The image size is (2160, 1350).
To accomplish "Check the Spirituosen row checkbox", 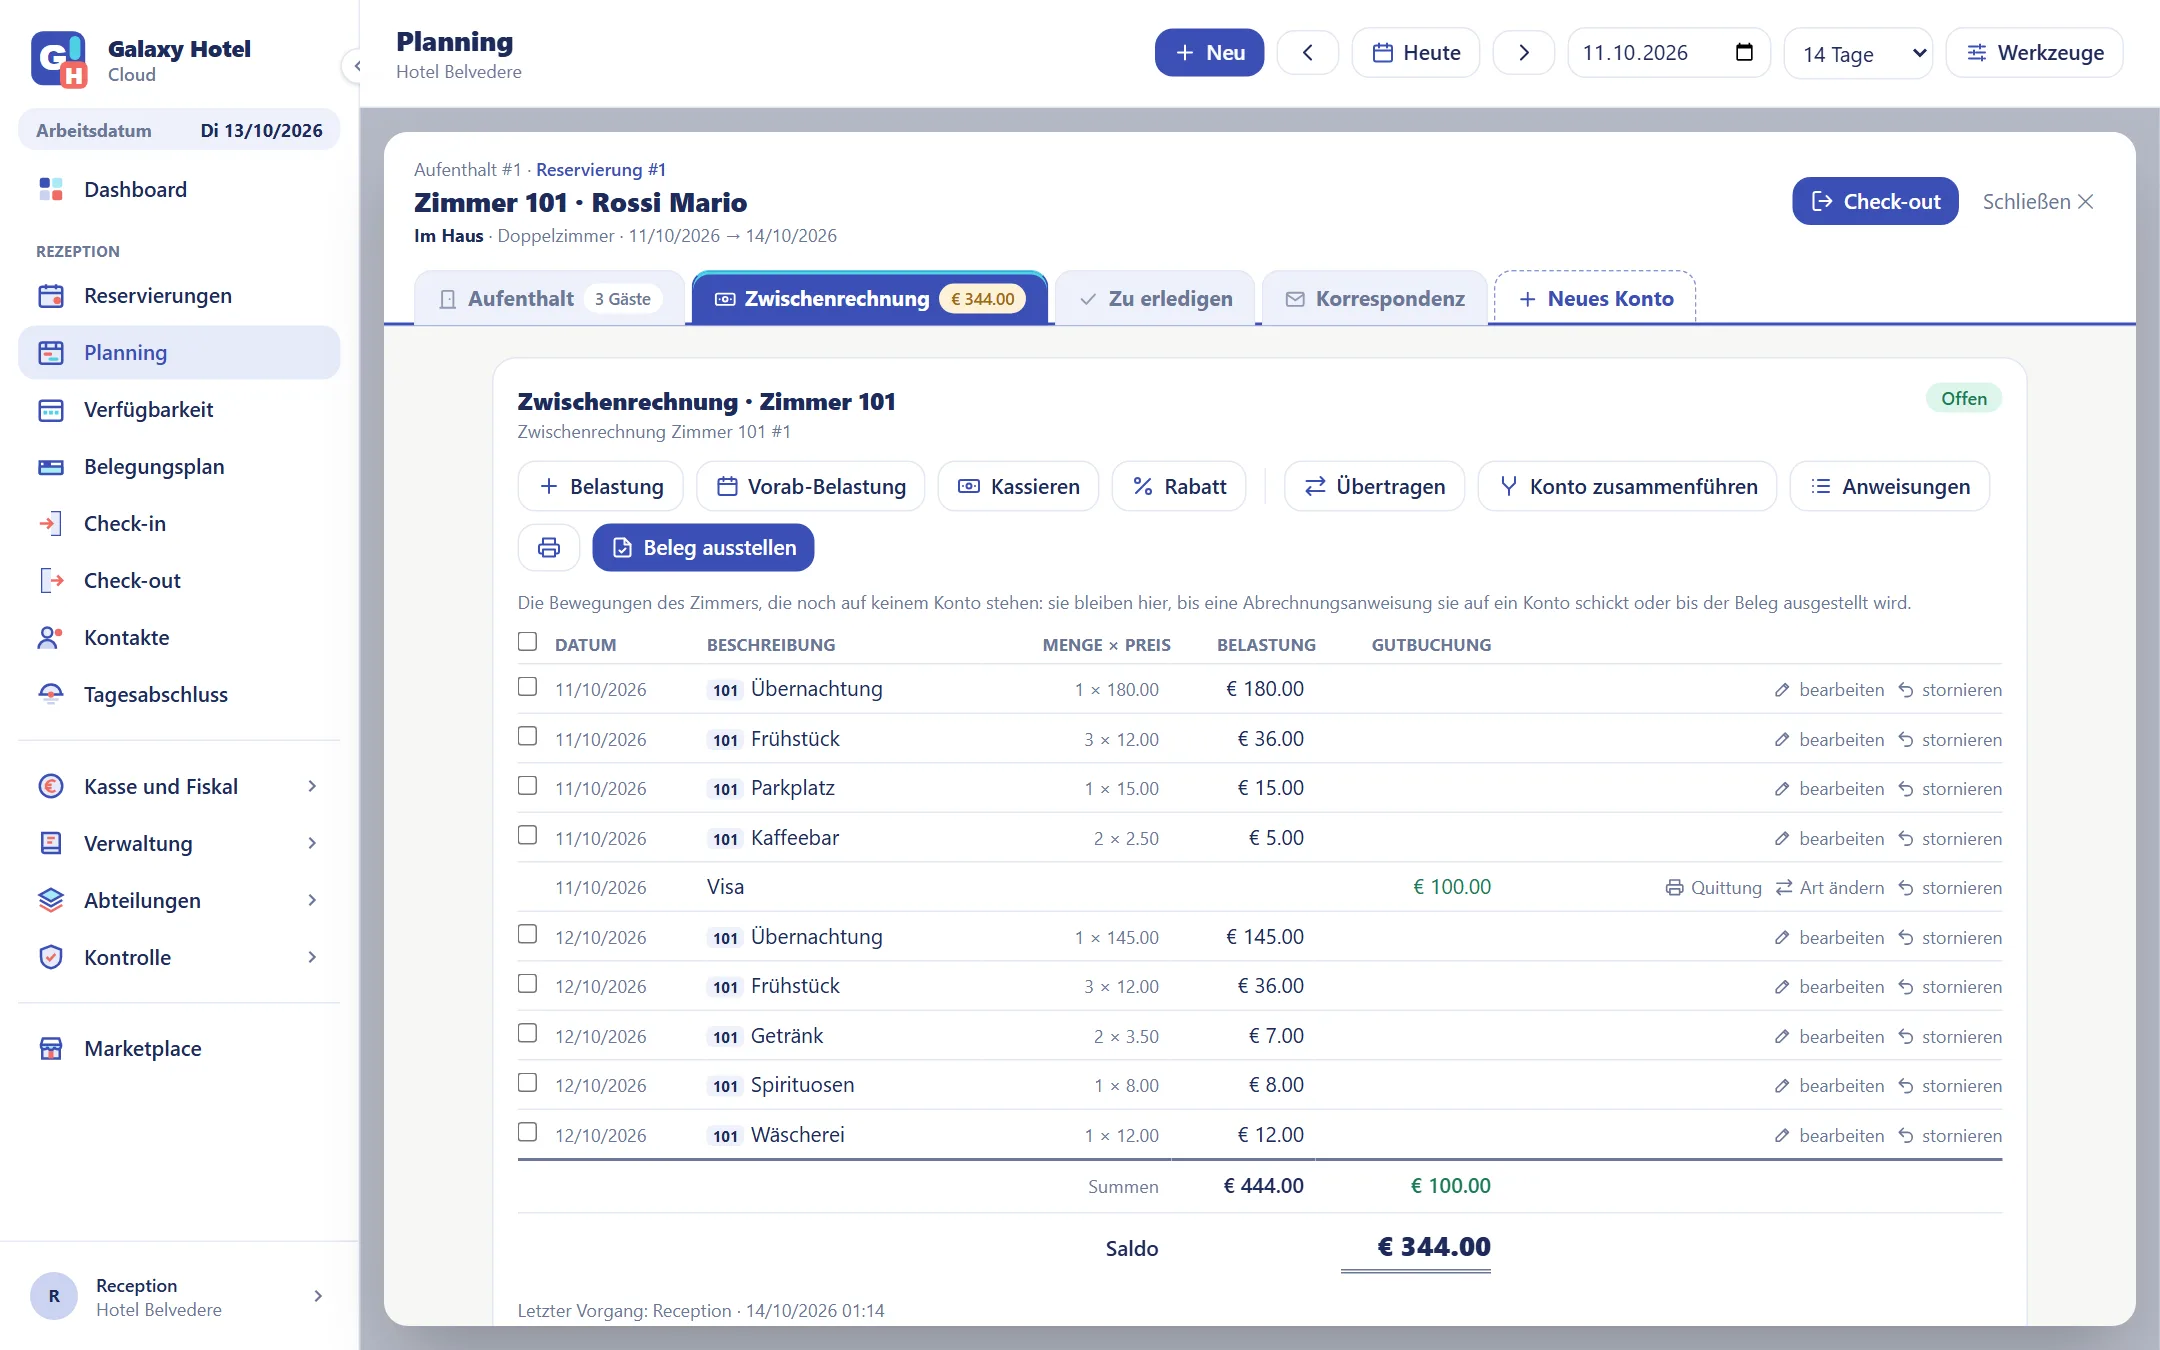I will coord(527,1083).
